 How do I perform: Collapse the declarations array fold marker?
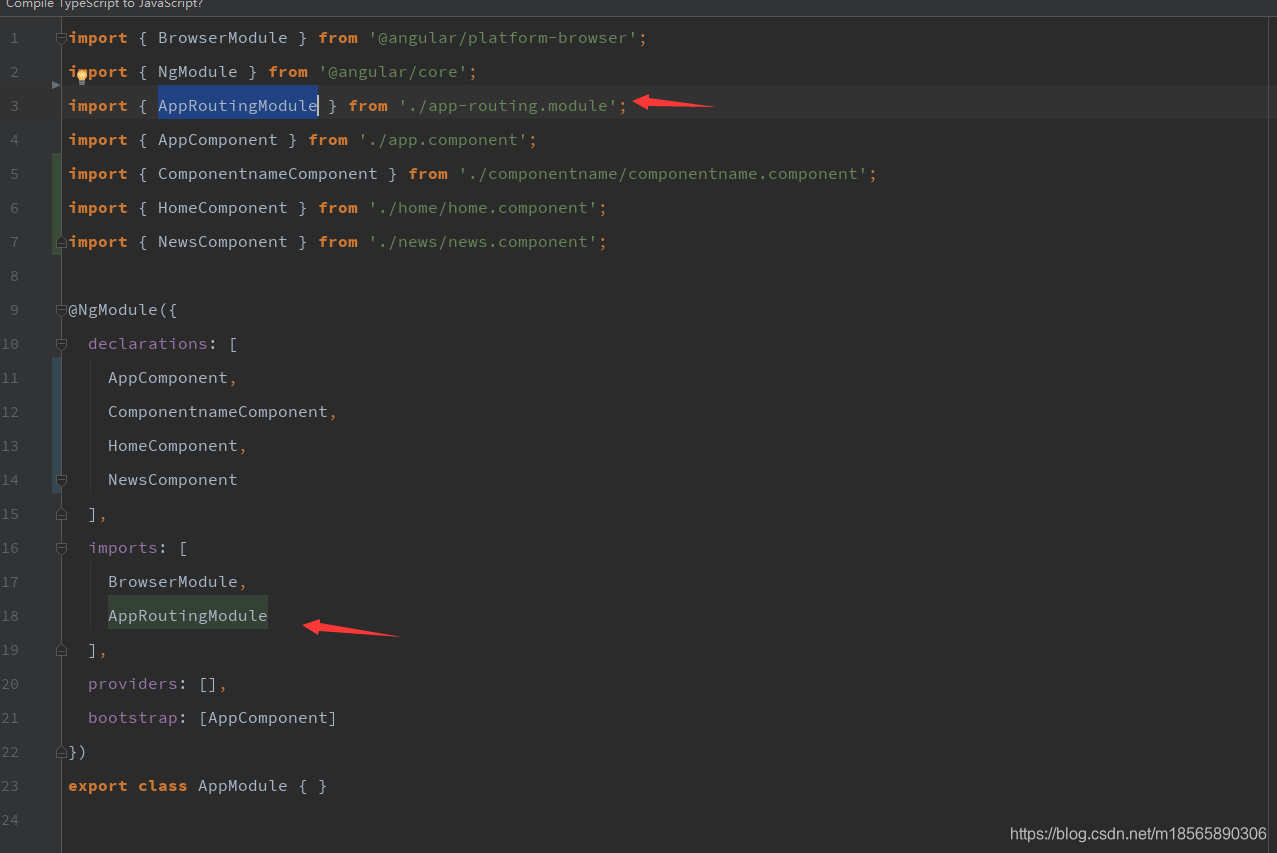[x=62, y=344]
